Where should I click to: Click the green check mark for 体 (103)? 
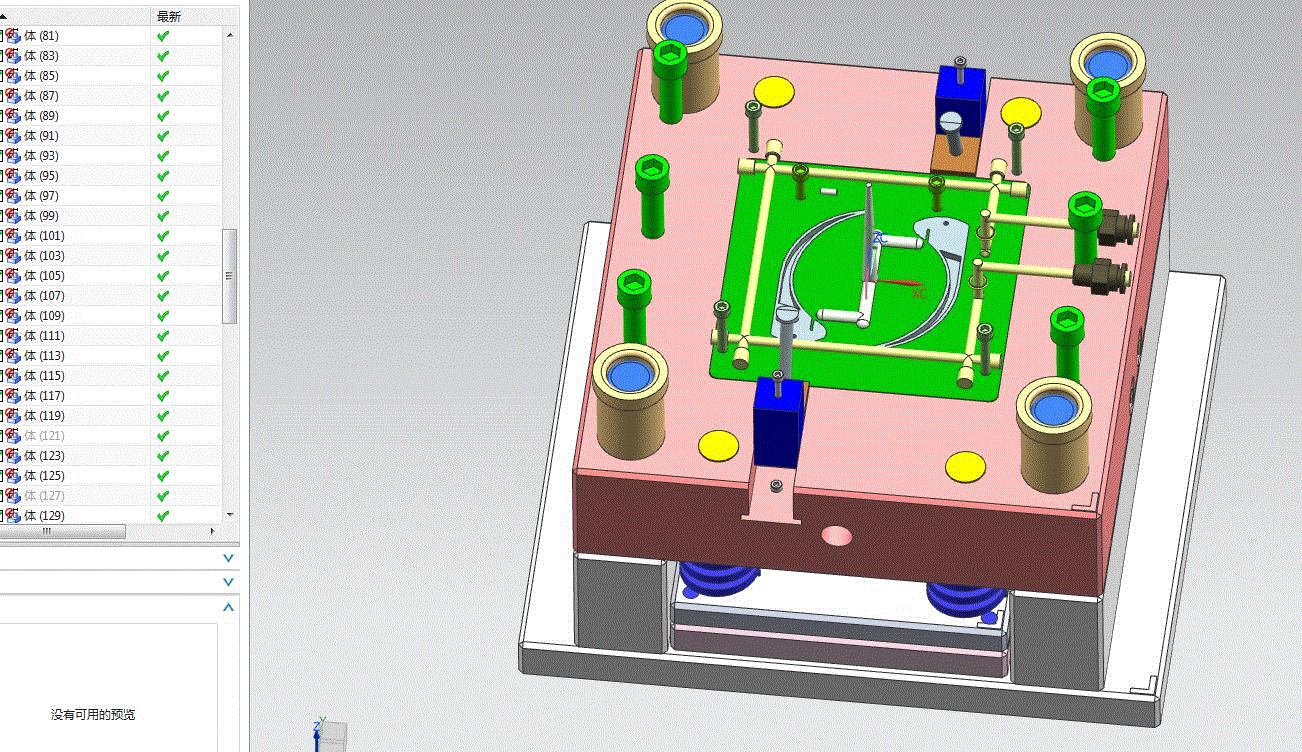(x=163, y=256)
